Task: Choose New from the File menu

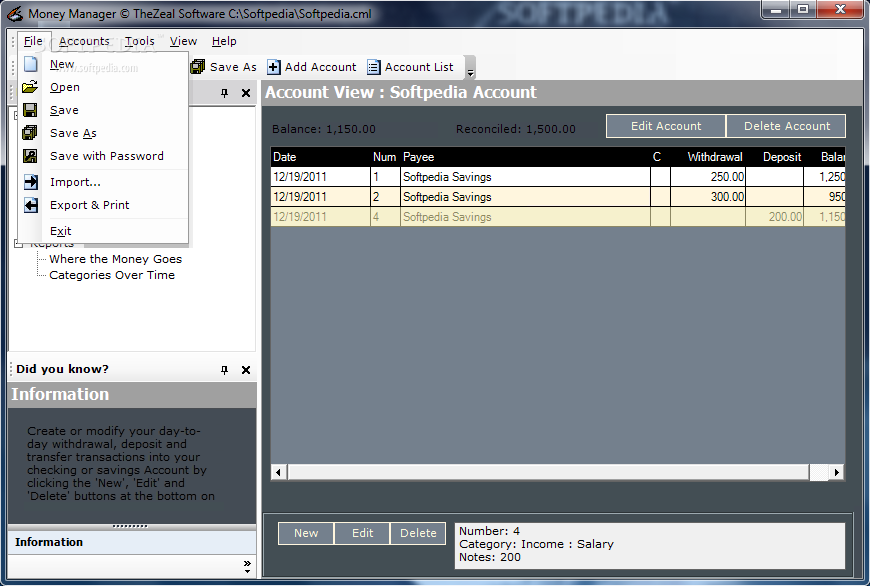Action: 104,64
